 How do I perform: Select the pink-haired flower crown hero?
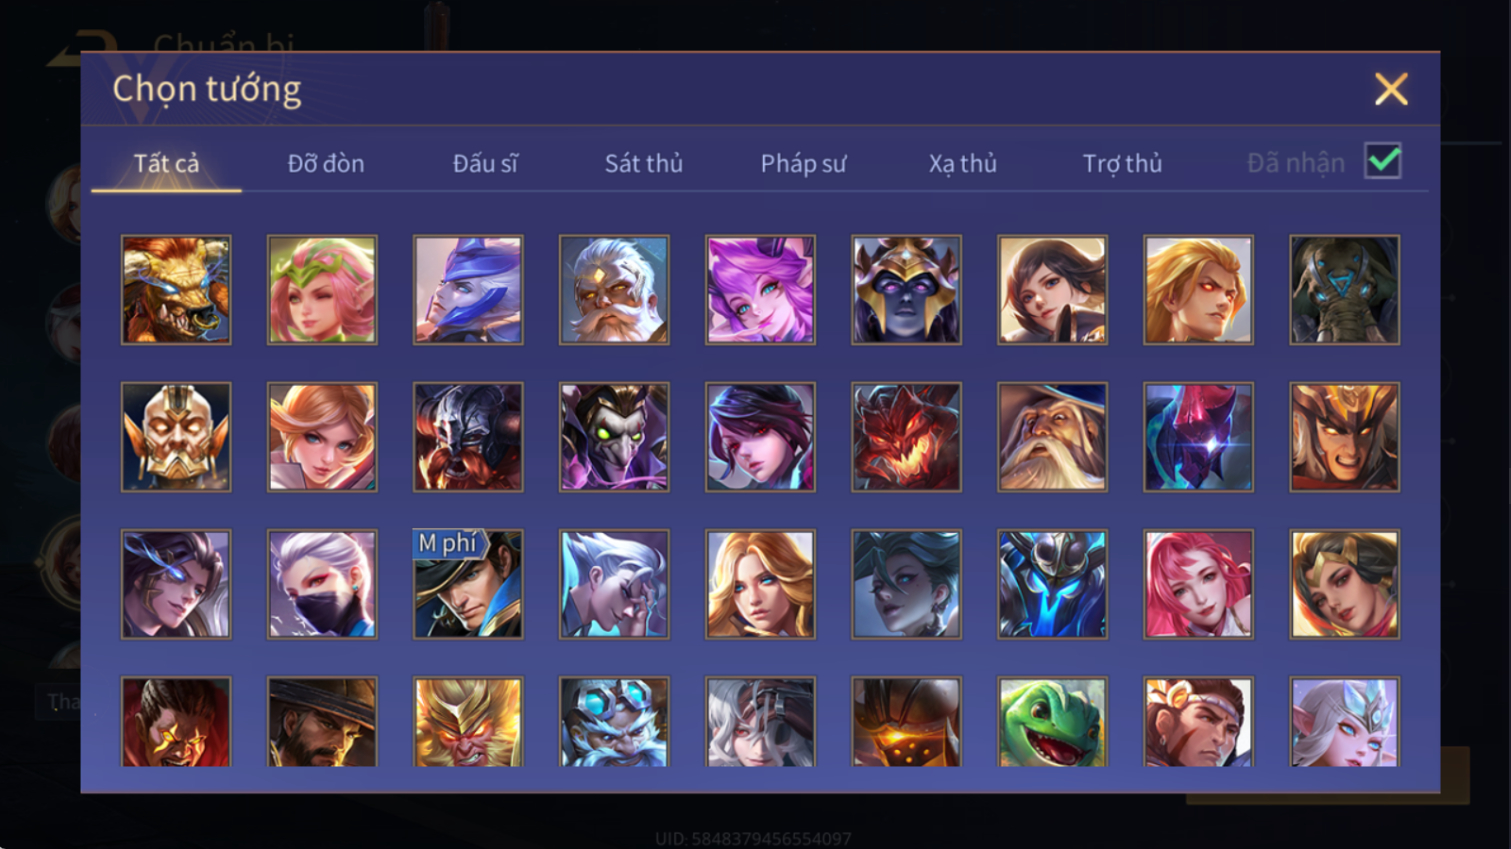click(322, 290)
